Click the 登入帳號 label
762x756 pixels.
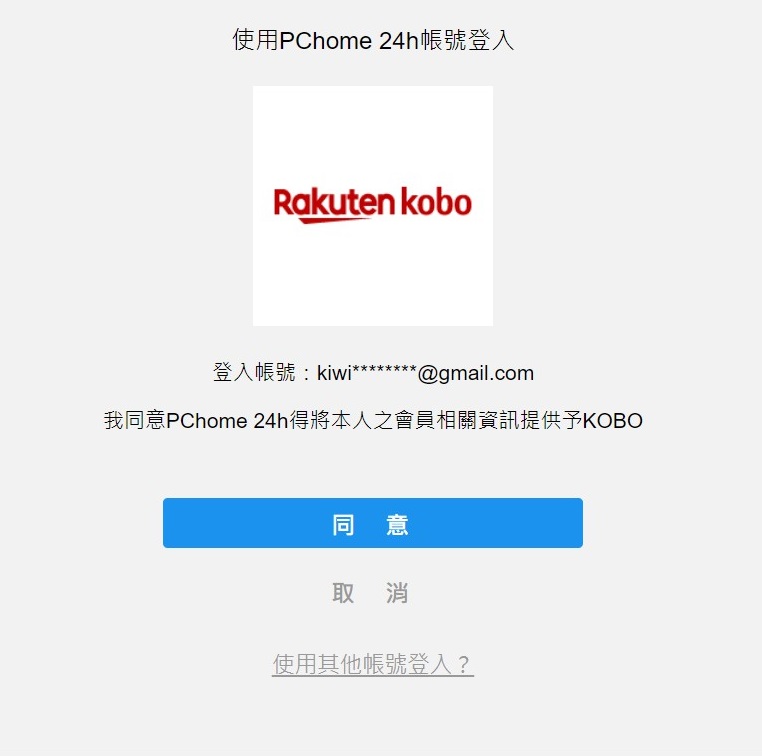[x=254, y=373]
